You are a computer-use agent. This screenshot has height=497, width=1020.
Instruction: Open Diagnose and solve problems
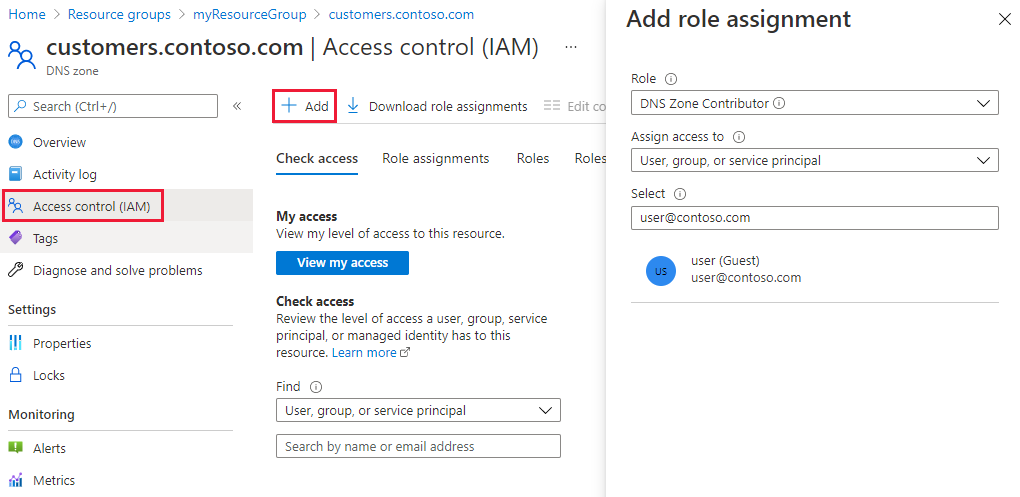pyautogui.click(x=117, y=270)
